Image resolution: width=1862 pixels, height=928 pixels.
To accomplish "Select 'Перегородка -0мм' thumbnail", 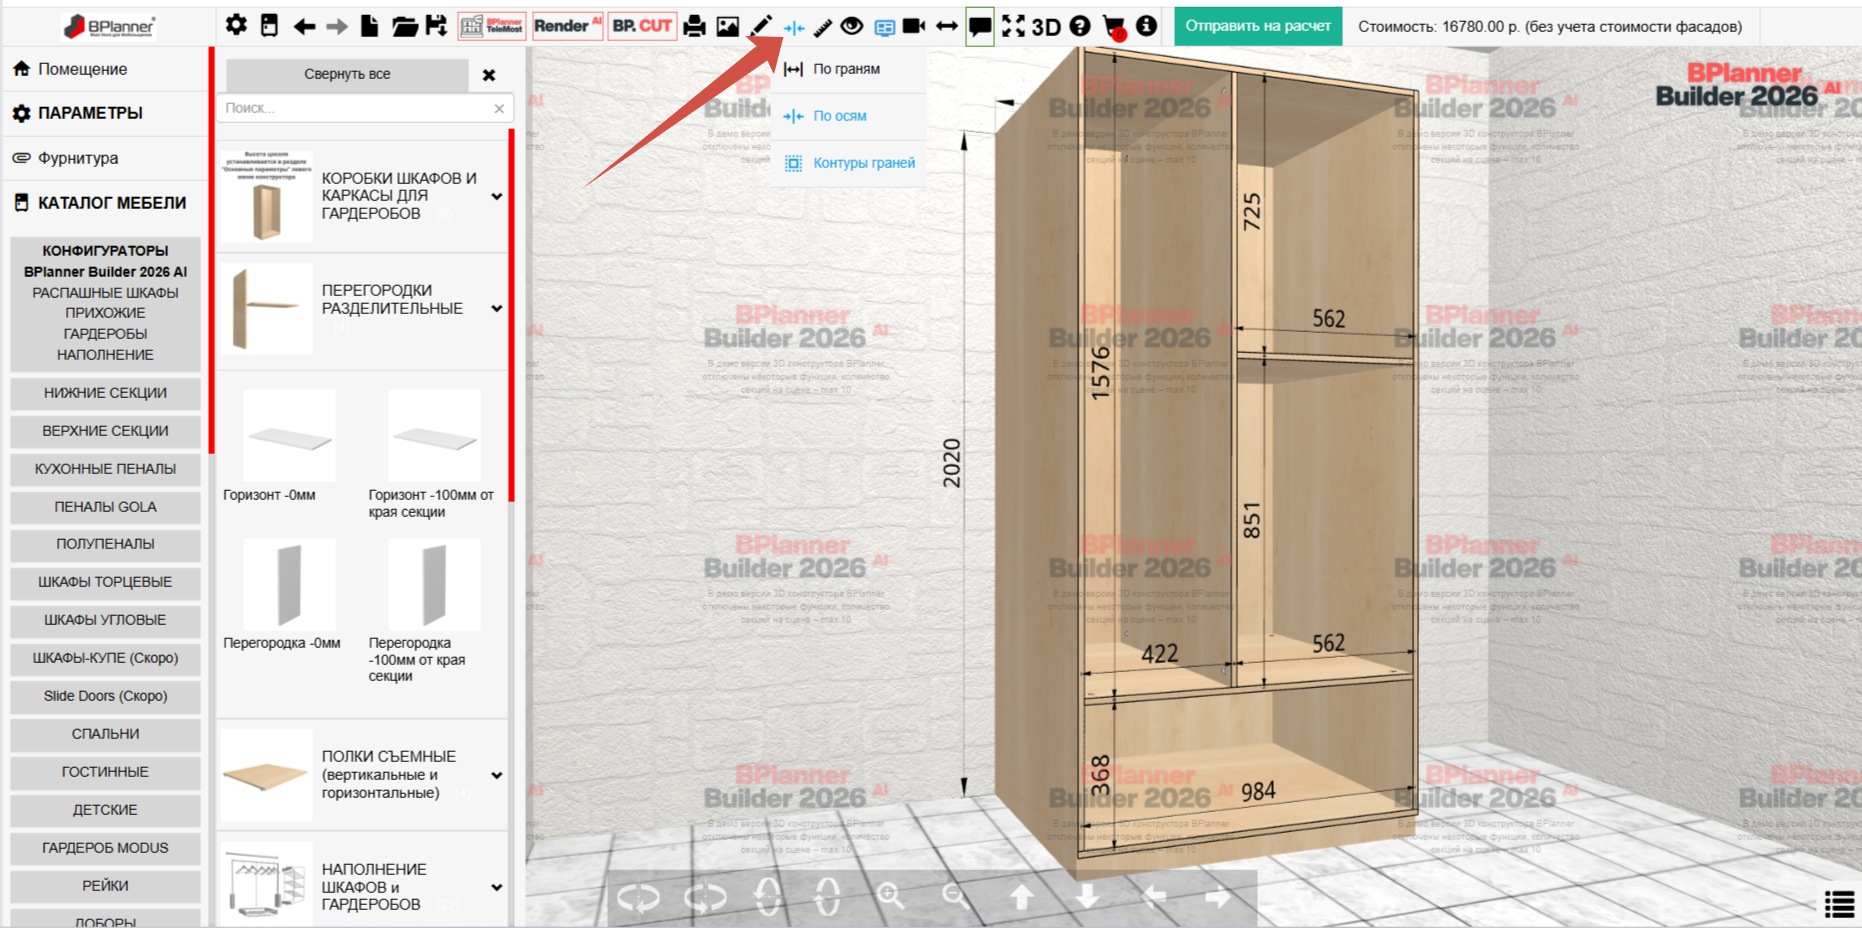I will point(289,585).
